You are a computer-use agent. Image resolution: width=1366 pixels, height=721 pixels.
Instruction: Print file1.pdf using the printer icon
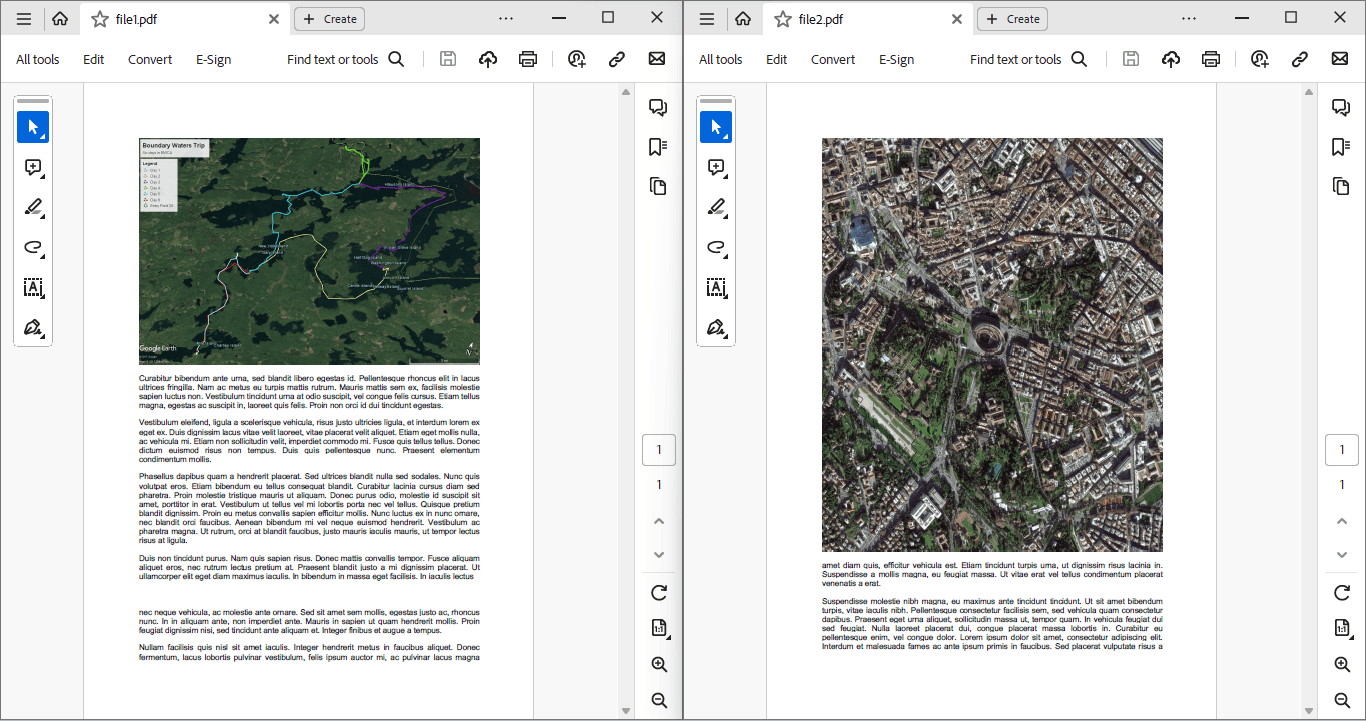click(x=528, y=59)
